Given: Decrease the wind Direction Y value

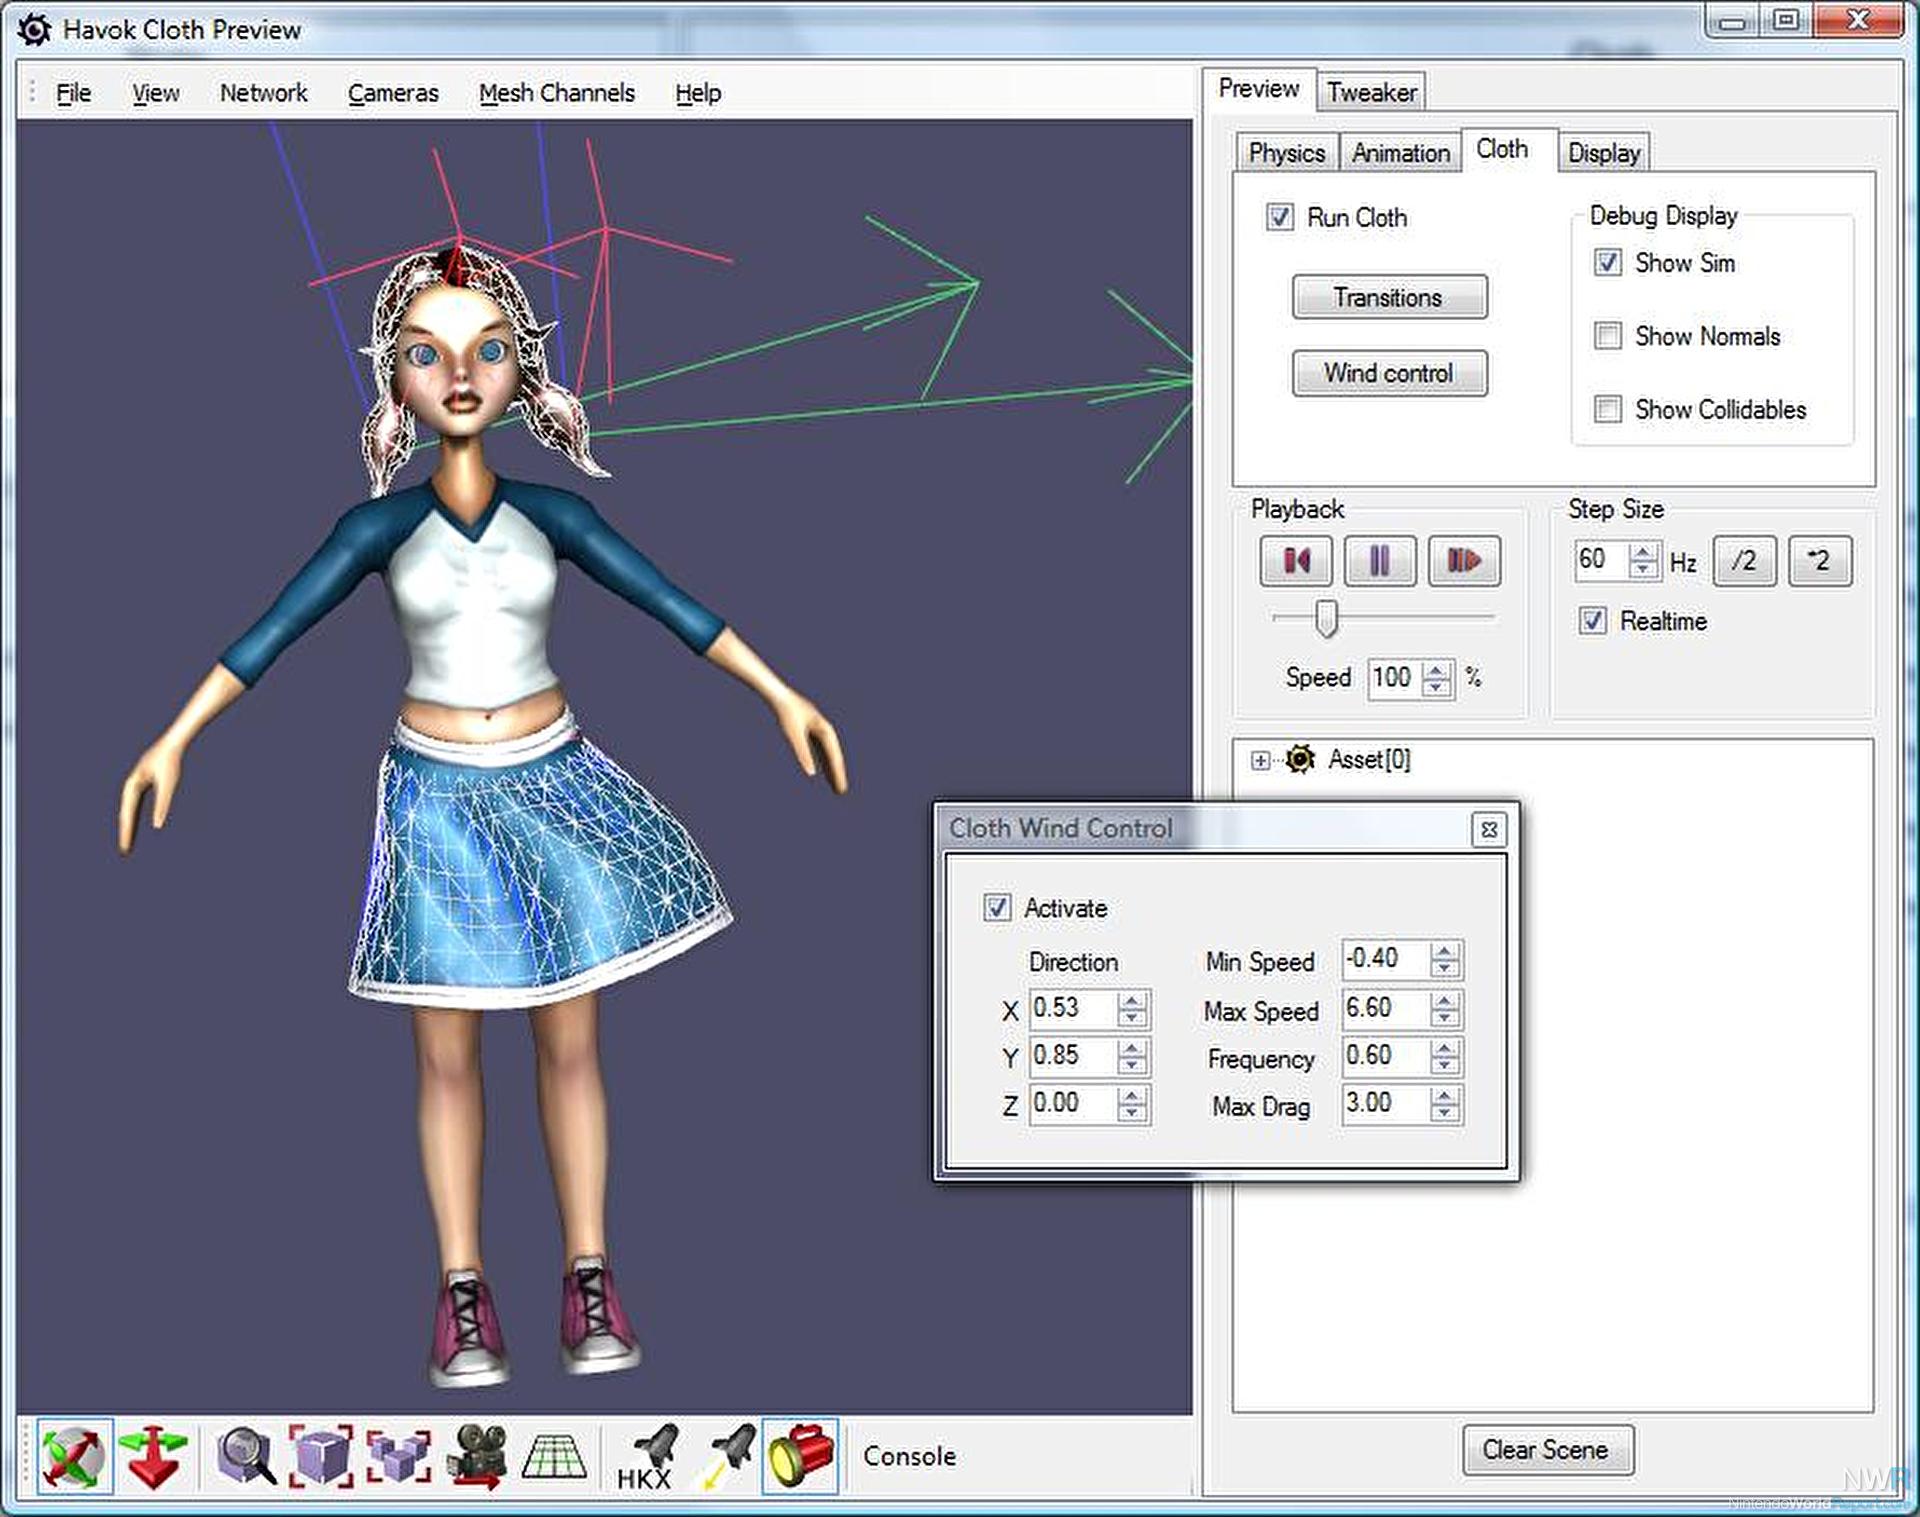Looking at the screenshot, I should (x=1132, y=1065).
